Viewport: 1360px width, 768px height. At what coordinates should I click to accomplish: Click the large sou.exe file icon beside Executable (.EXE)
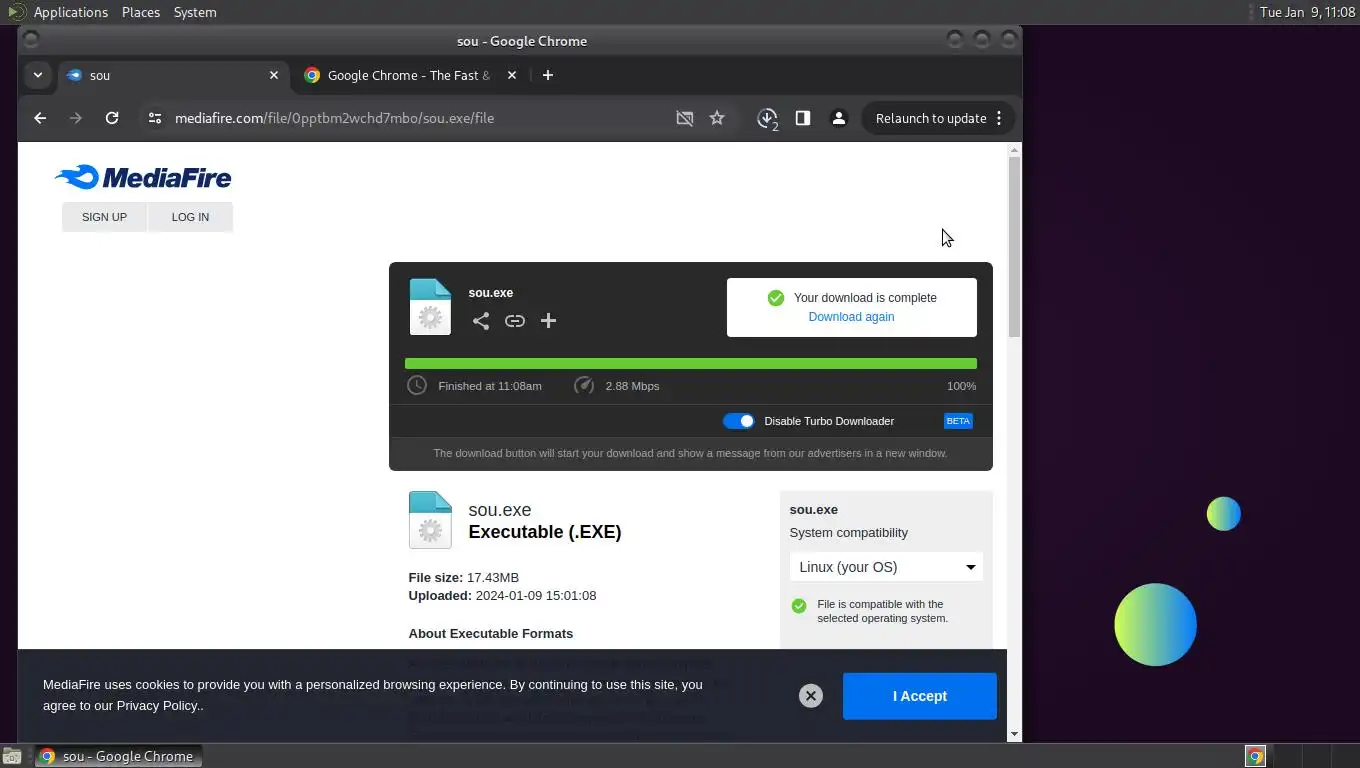click(430, 520)
